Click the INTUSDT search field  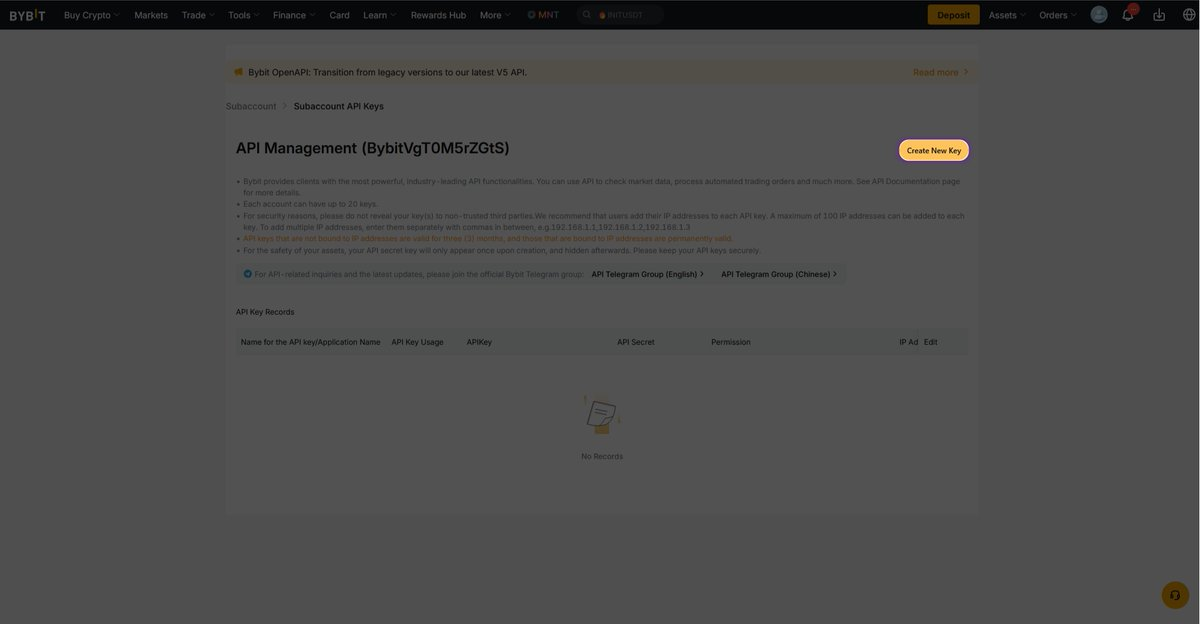[x=628, y=15]
